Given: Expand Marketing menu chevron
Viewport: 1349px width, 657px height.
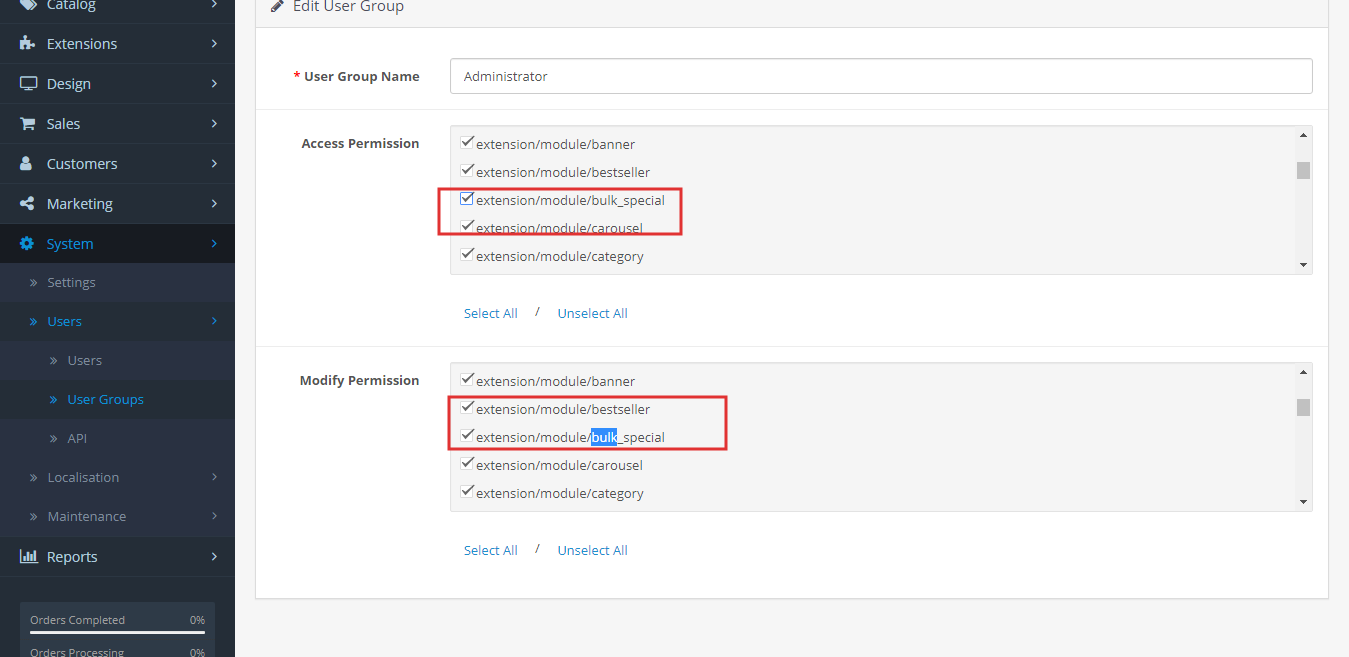Looking at the screenshot, I should point(214,204).
